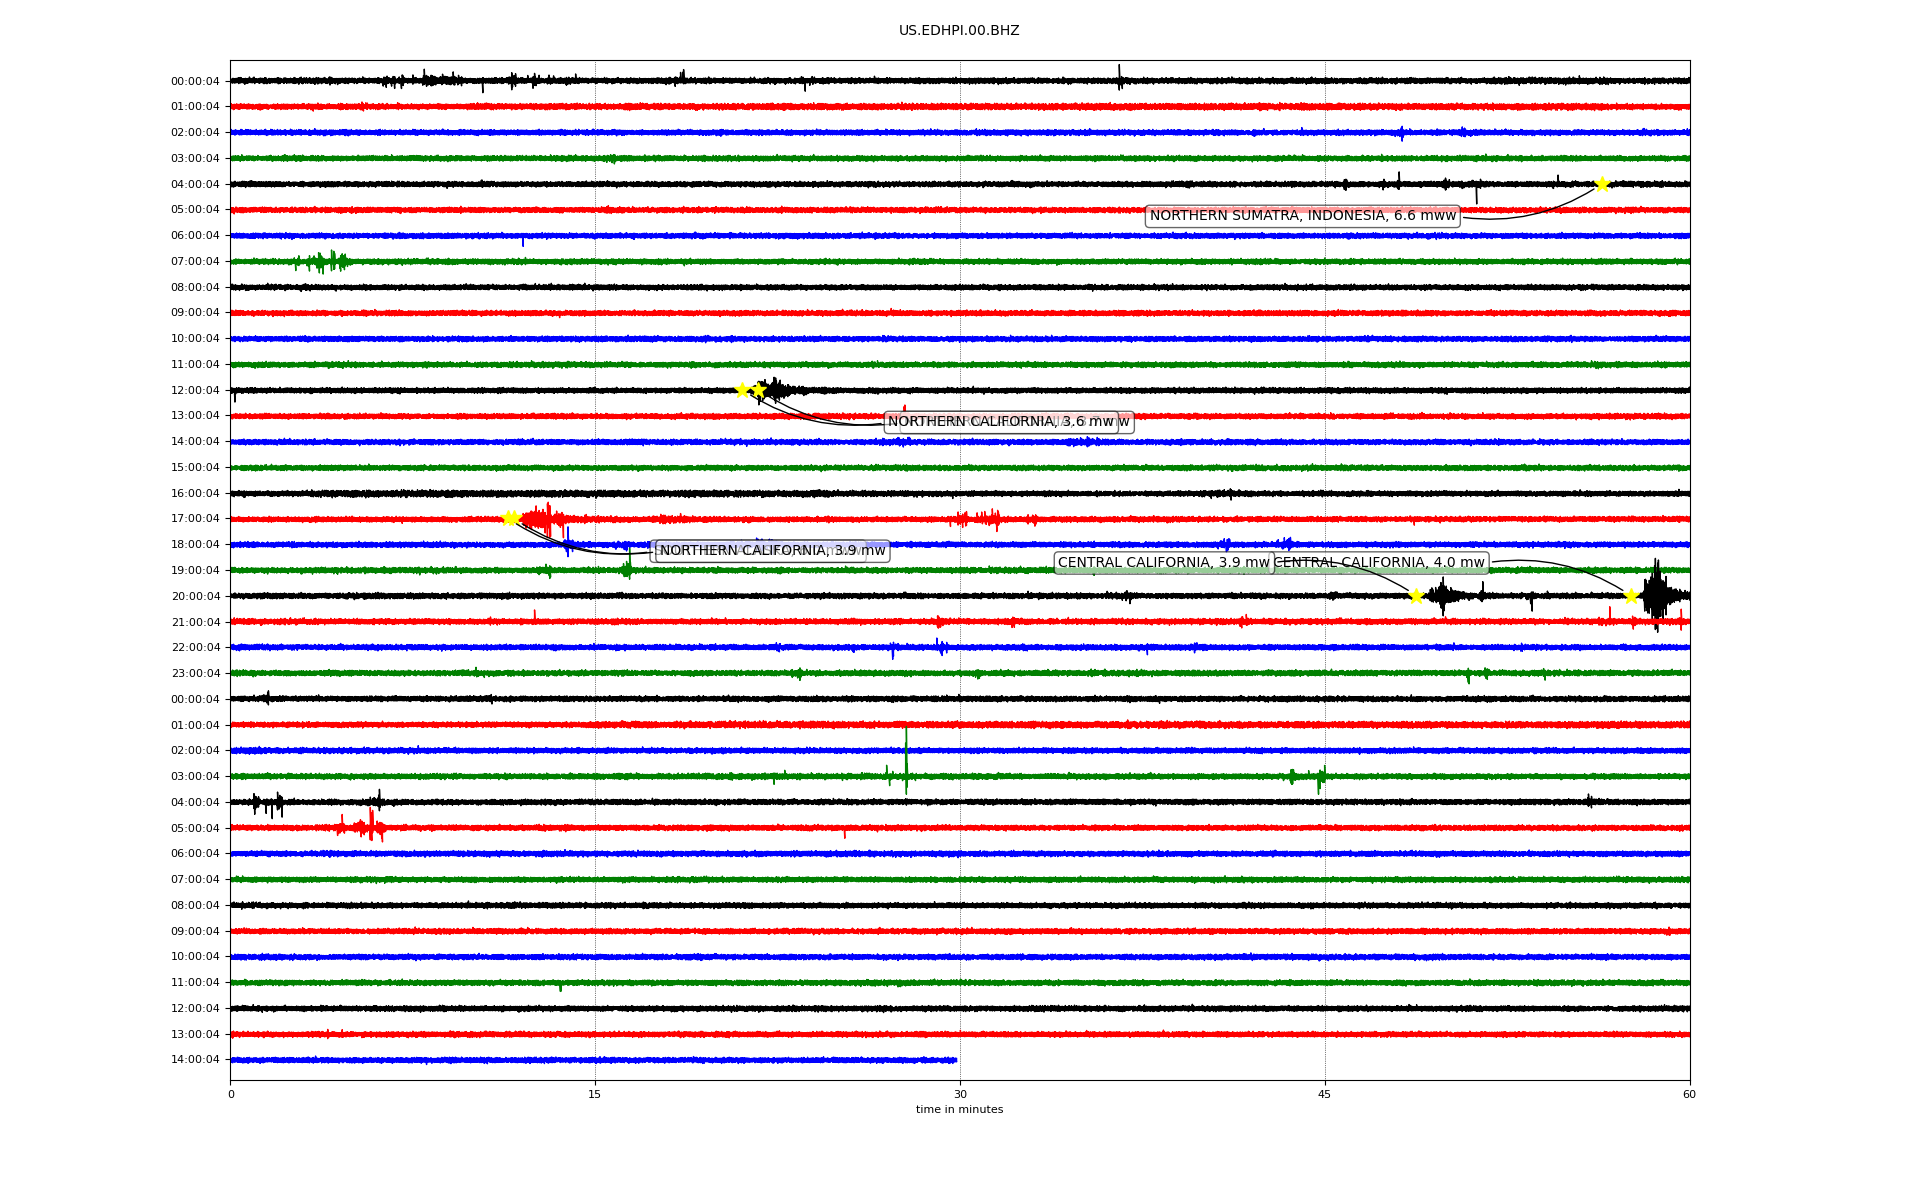Click the "time in minutes" axis label
The height and width of the screenshot is (1200, 1920).
coord(959,1110)
